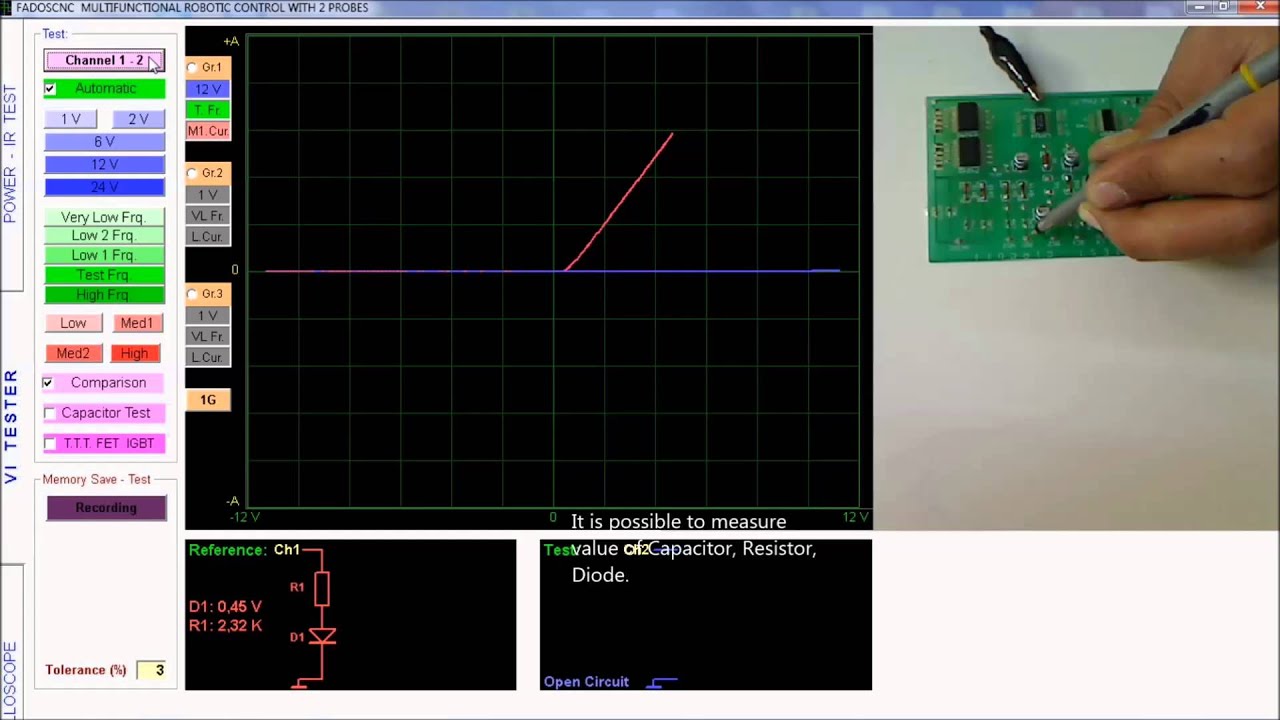Select the Gr.1 radio button
Screen dimensions: 1280x720
click(x=193, y=68)
